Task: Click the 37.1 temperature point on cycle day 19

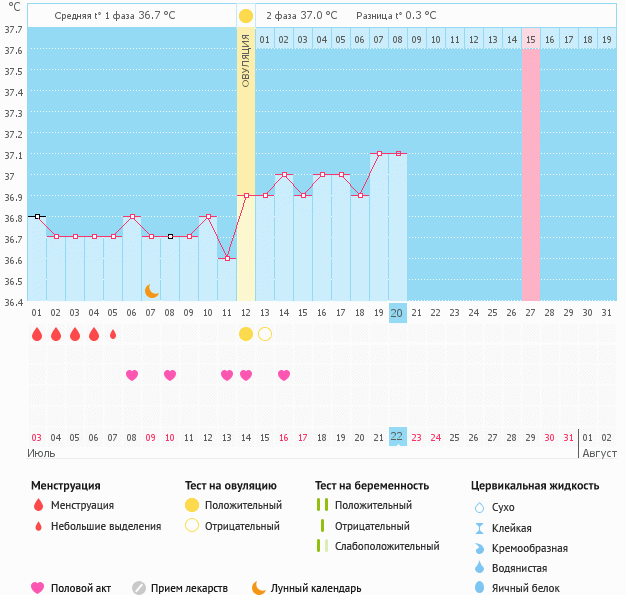Action: [x=378, y=154]
